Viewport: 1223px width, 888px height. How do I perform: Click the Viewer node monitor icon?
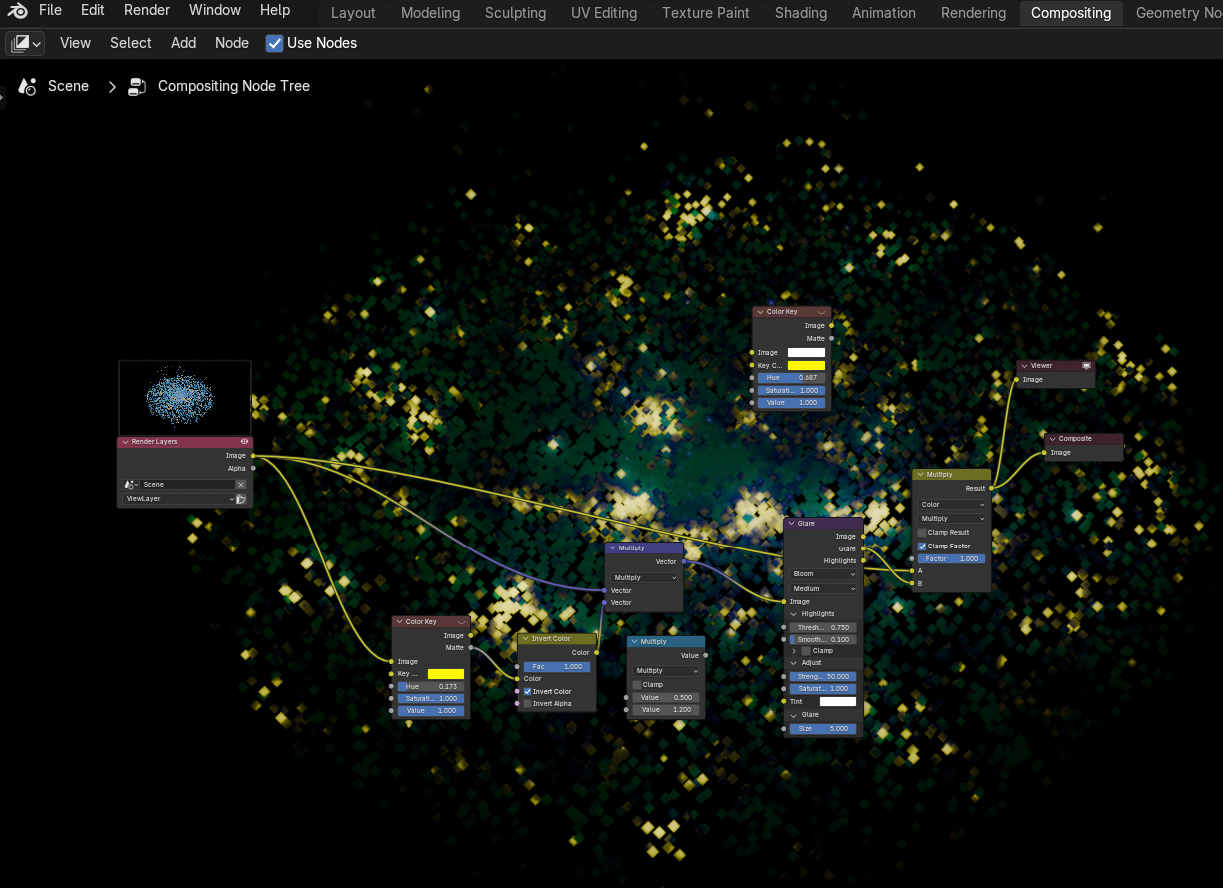click(1086, 366)
